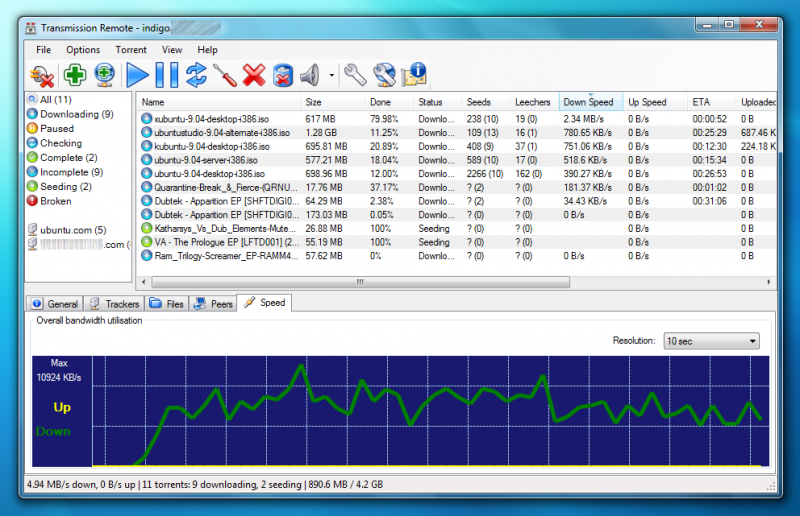Select ubuntu-9.04-server-i386.iso torrent row
Viewport: 800px width, 516px height.
(457, 160)
